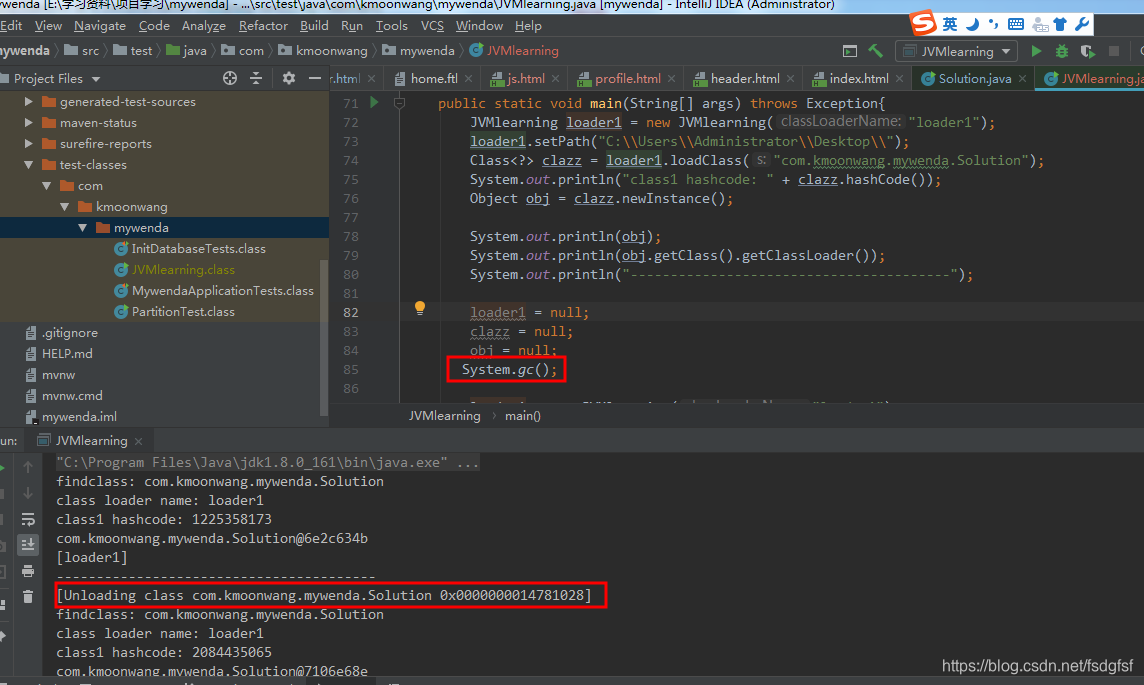Build project with the hammer icon
The width and height of the screenshot is (1144, 685).
coord(876,51)
